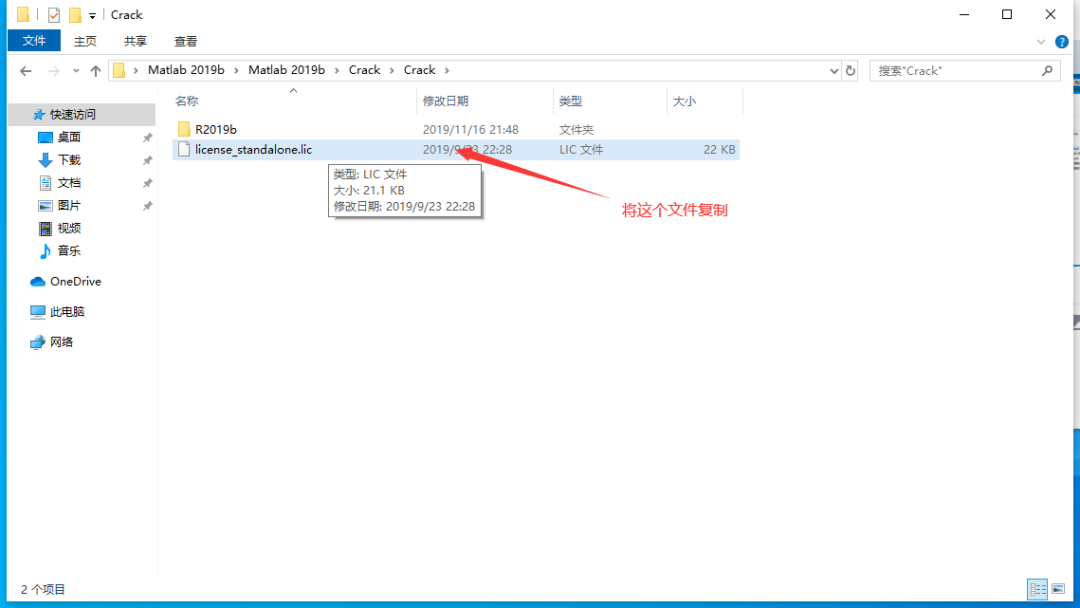
Task: Click first Matlab 2019b breadcrumb
Action: click(186, 70)
